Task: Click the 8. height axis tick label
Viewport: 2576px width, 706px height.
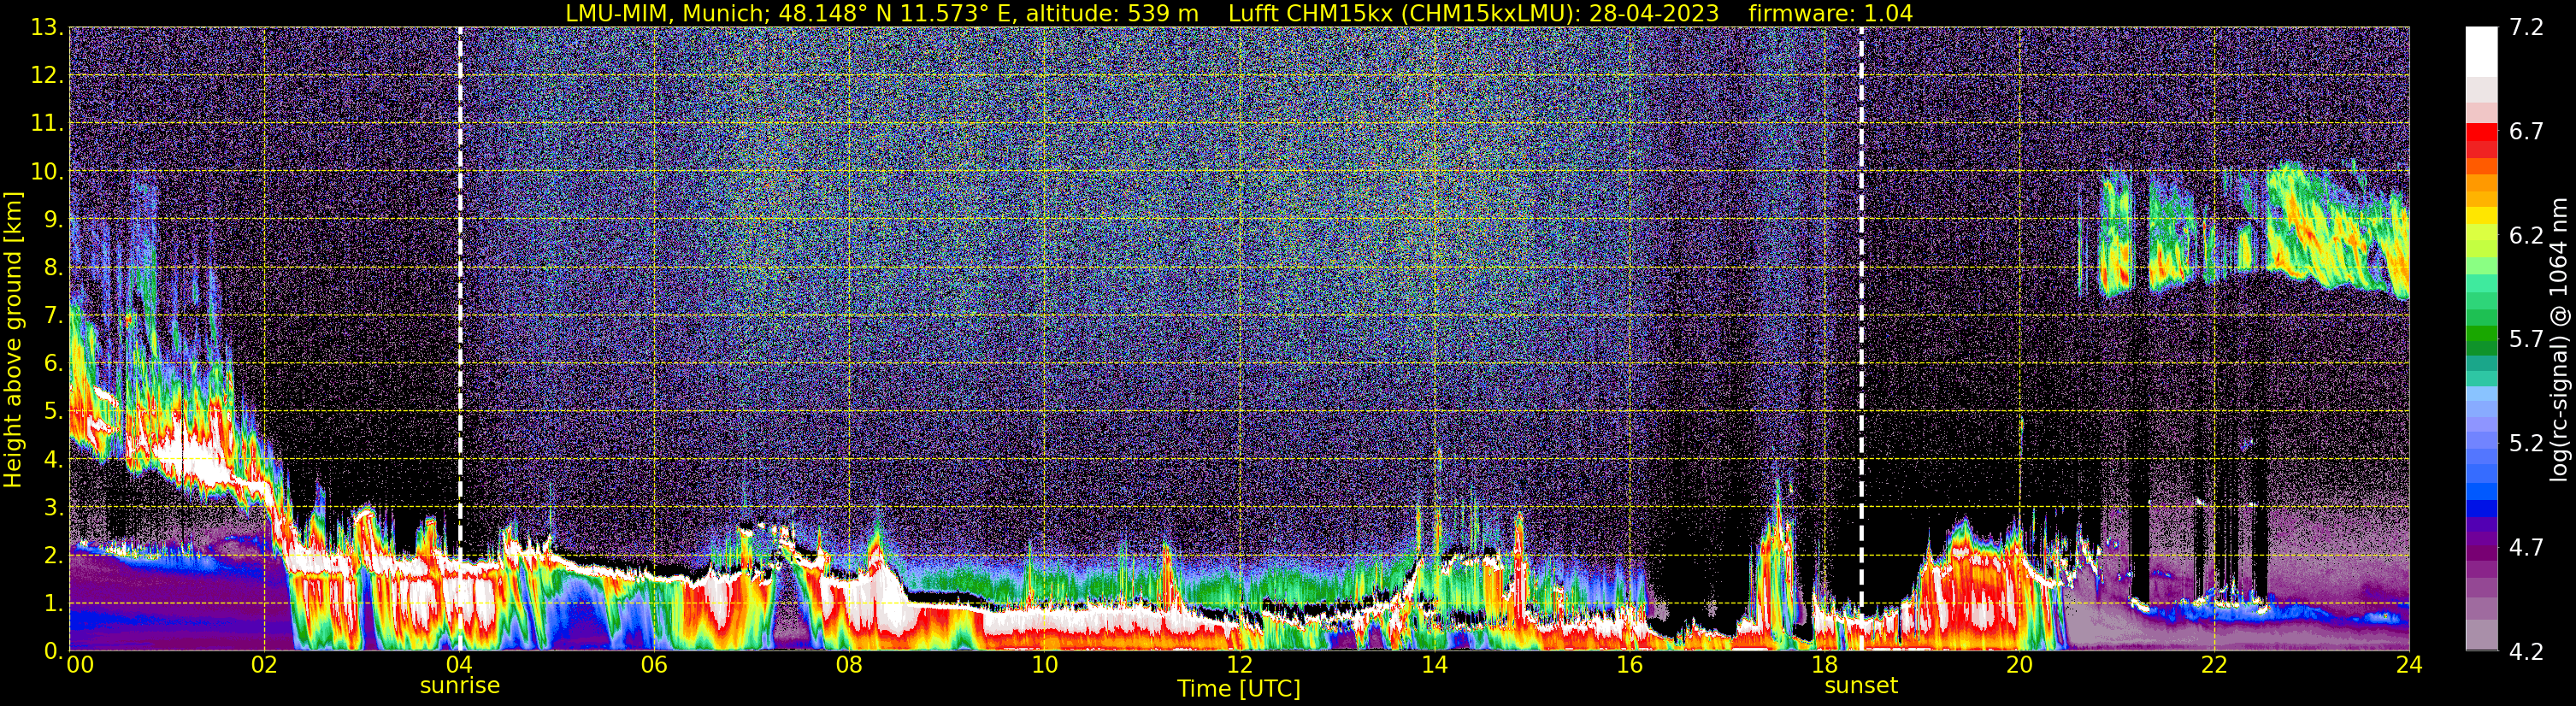Action: point(54,267)
